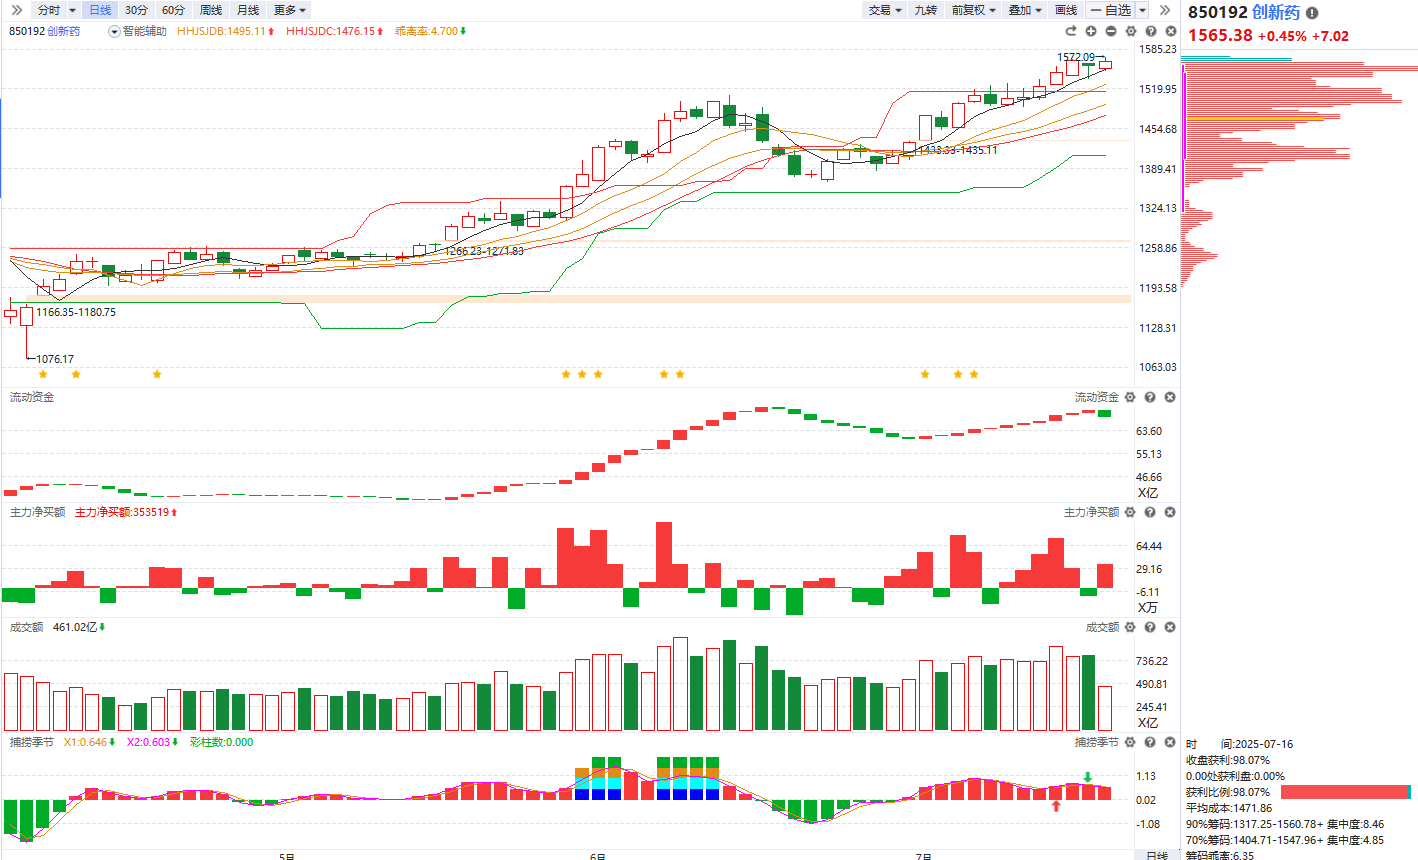Click the 收盘获利:98.07% line
The image size is (1418, 860).
(x=1228, y=760)
